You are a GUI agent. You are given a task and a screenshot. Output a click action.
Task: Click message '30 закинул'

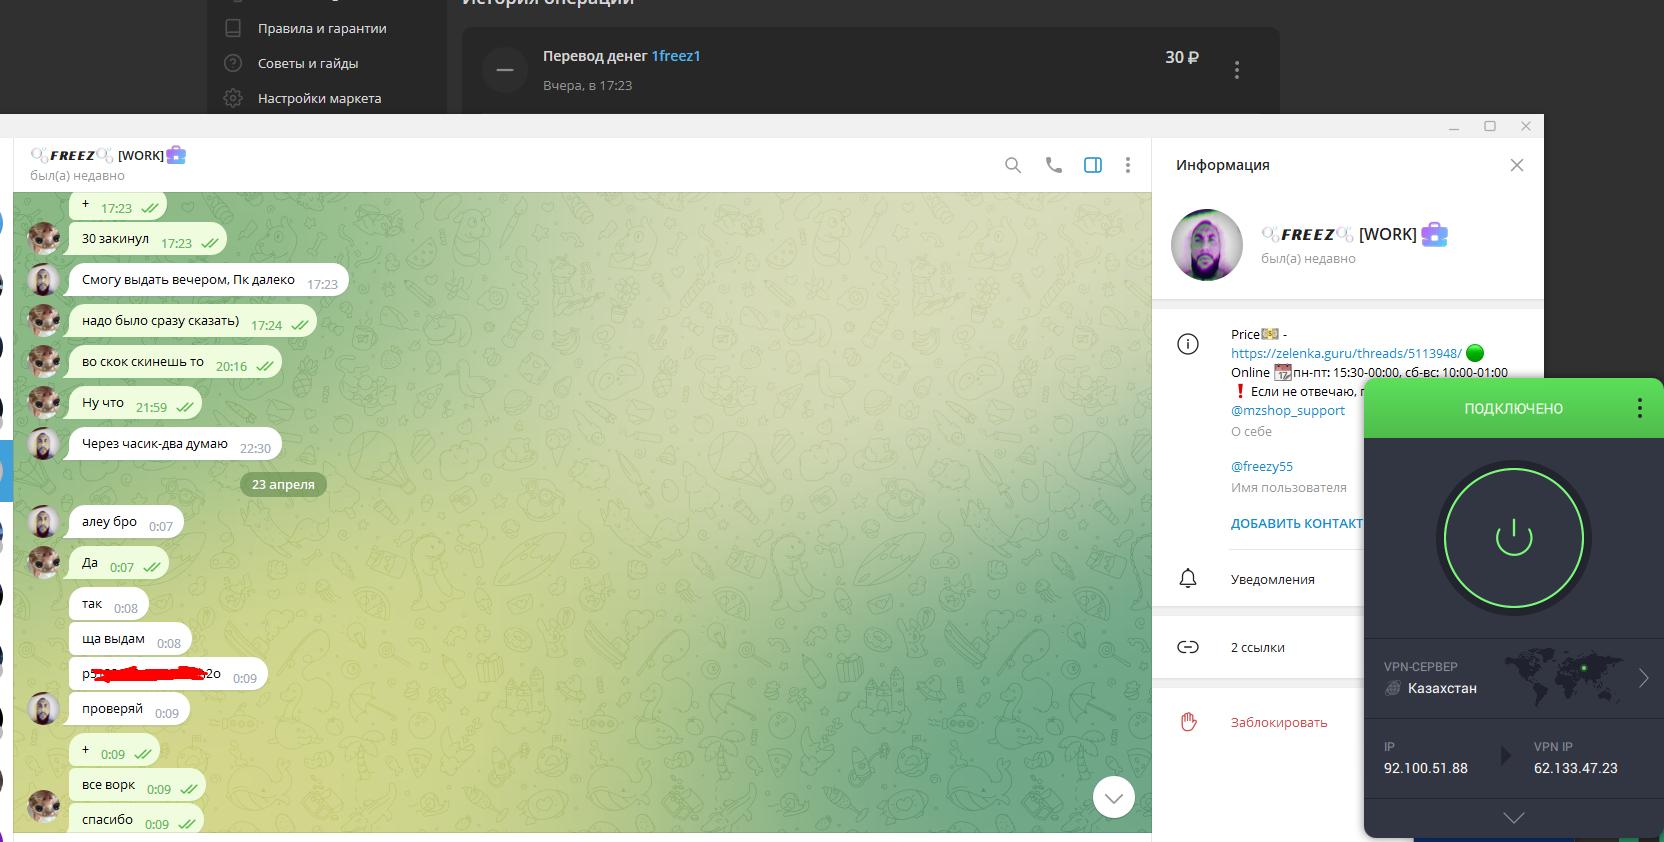tap(147, 239)
